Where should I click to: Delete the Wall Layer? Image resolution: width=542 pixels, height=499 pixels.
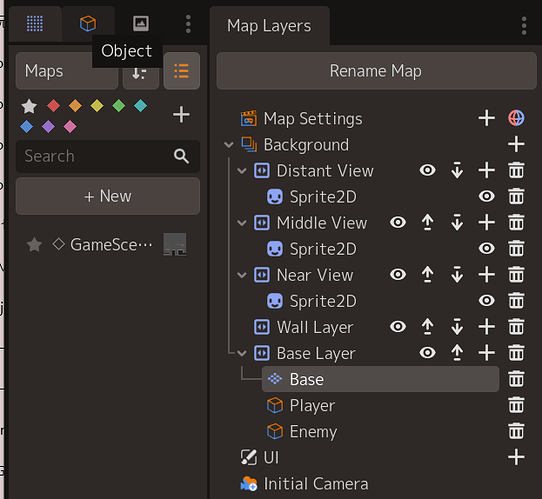(x=516, y=327)
